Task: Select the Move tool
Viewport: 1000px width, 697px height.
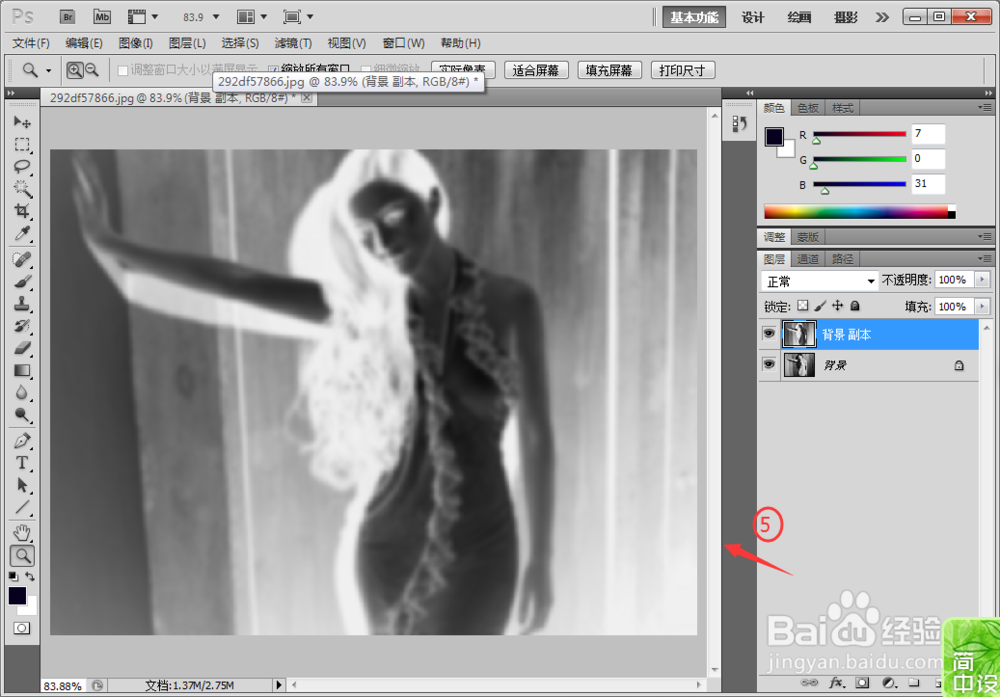Action: tap(22, 121)
